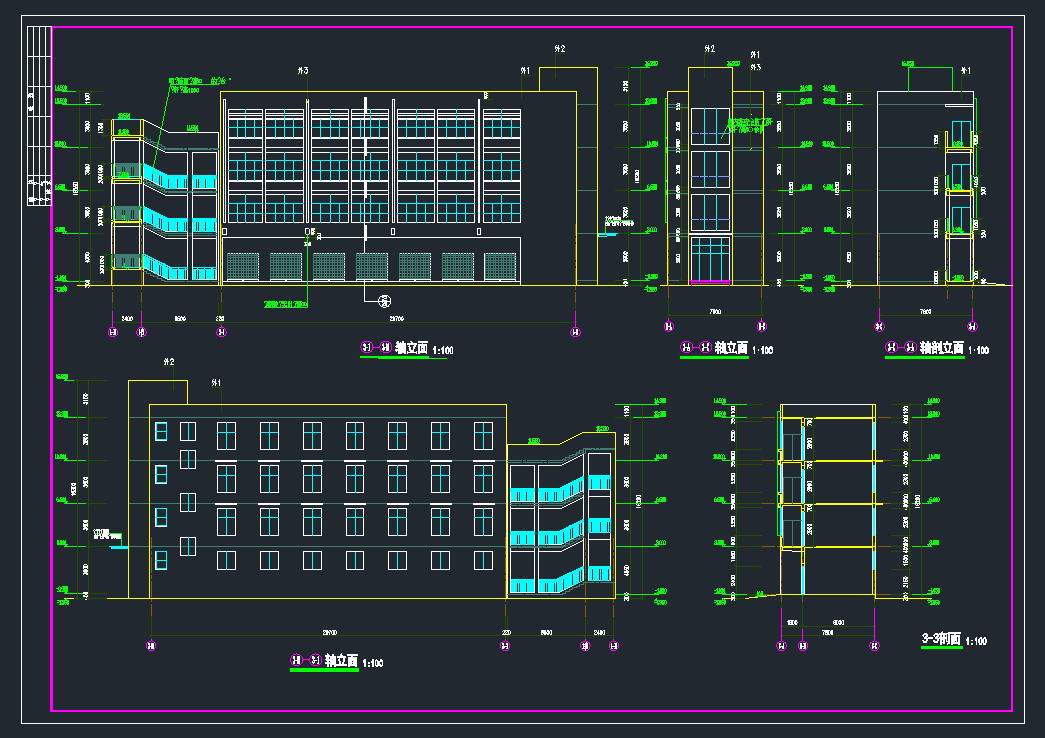
Task: Click the title block table in the top-left corner
Action: 38,115
